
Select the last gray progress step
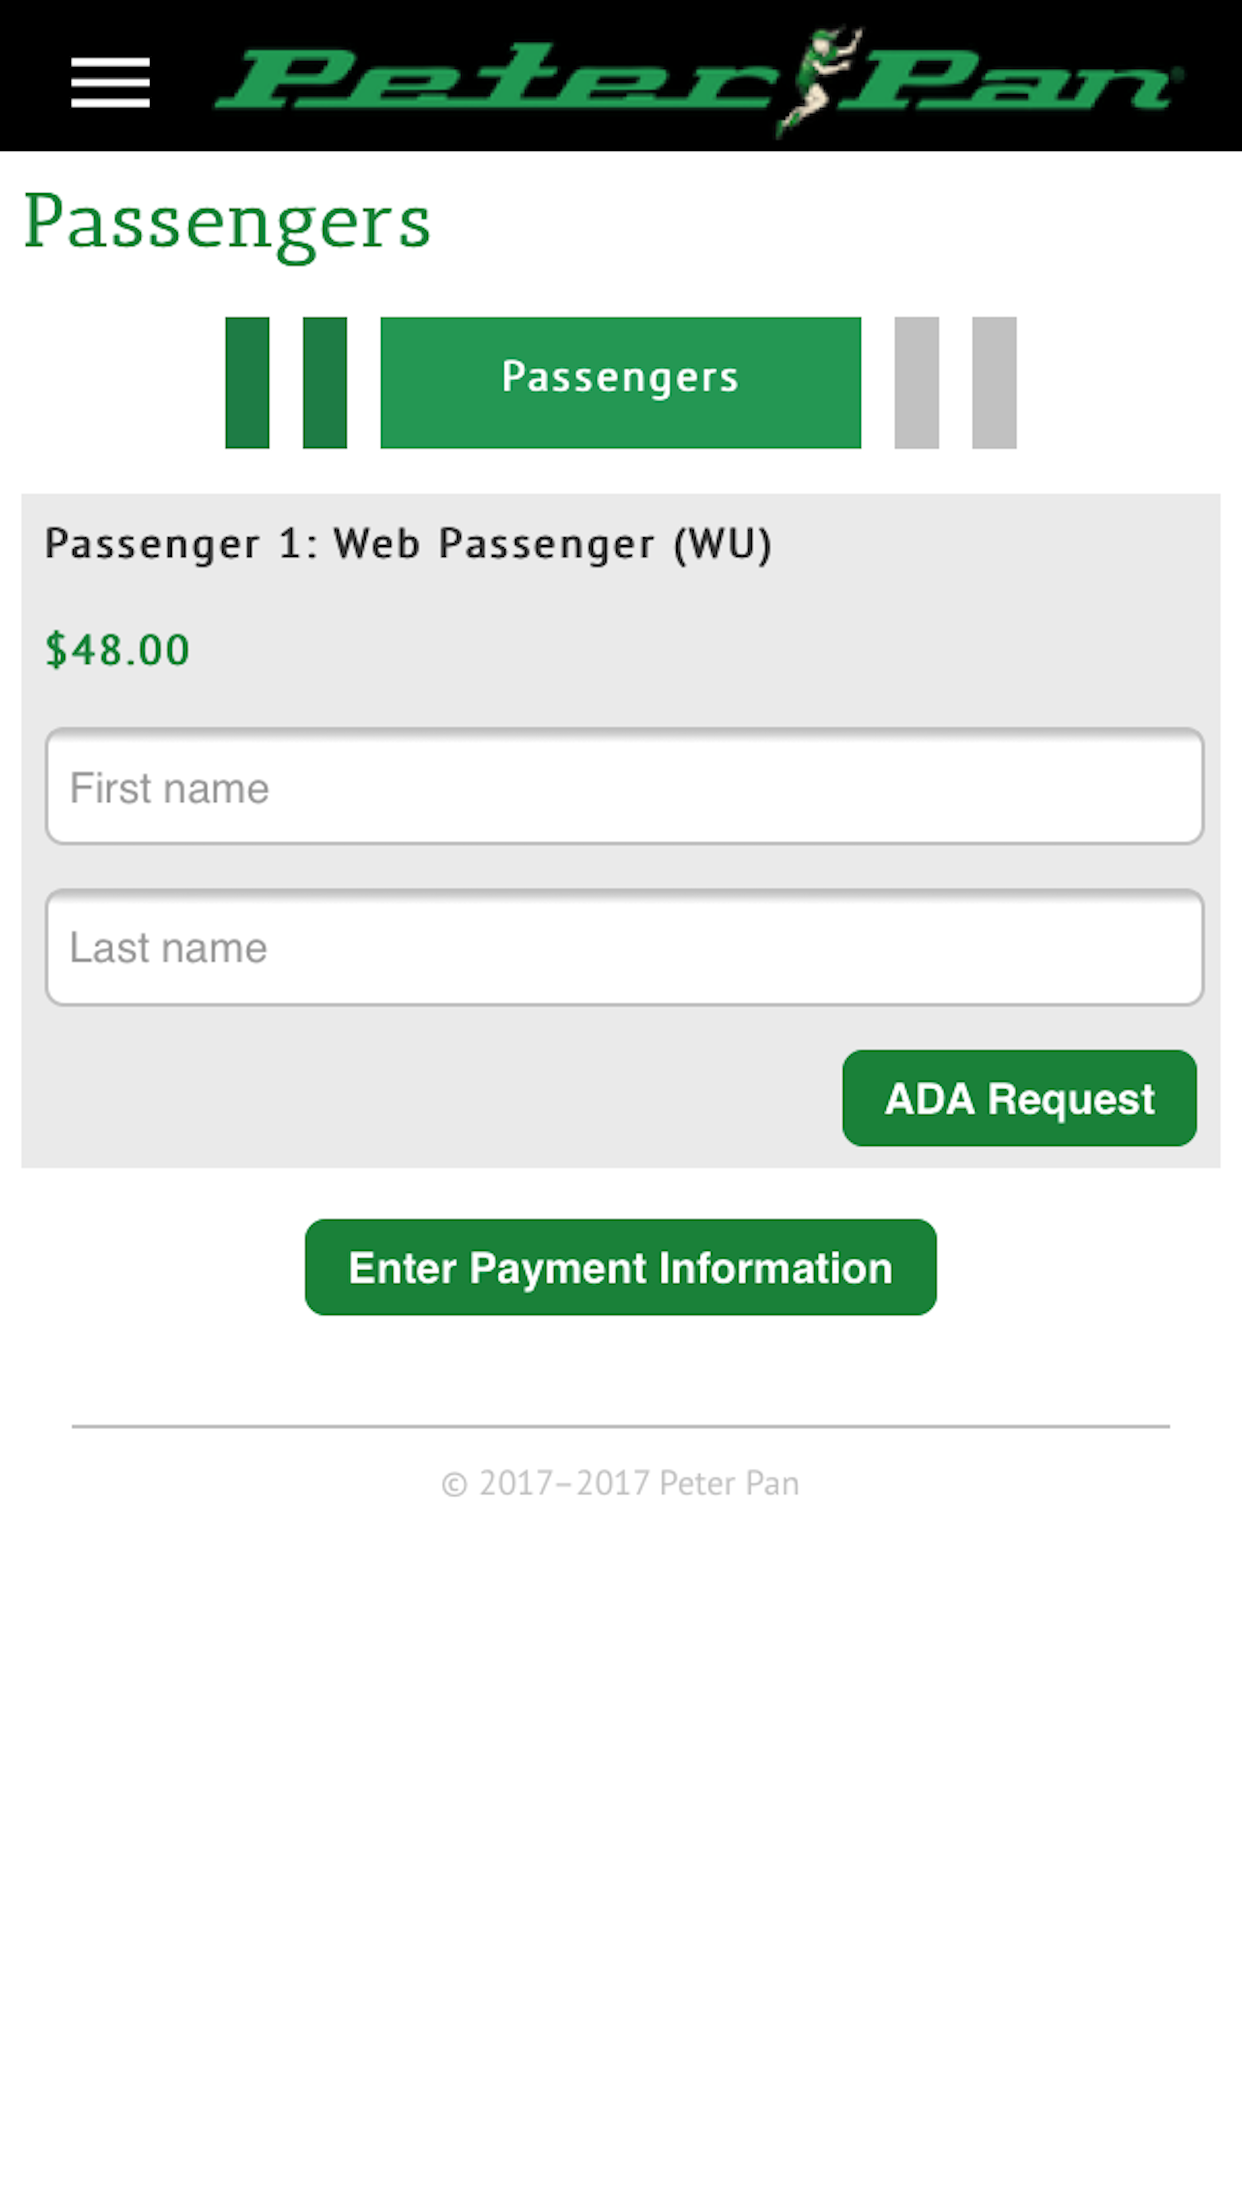coord(994,382)
